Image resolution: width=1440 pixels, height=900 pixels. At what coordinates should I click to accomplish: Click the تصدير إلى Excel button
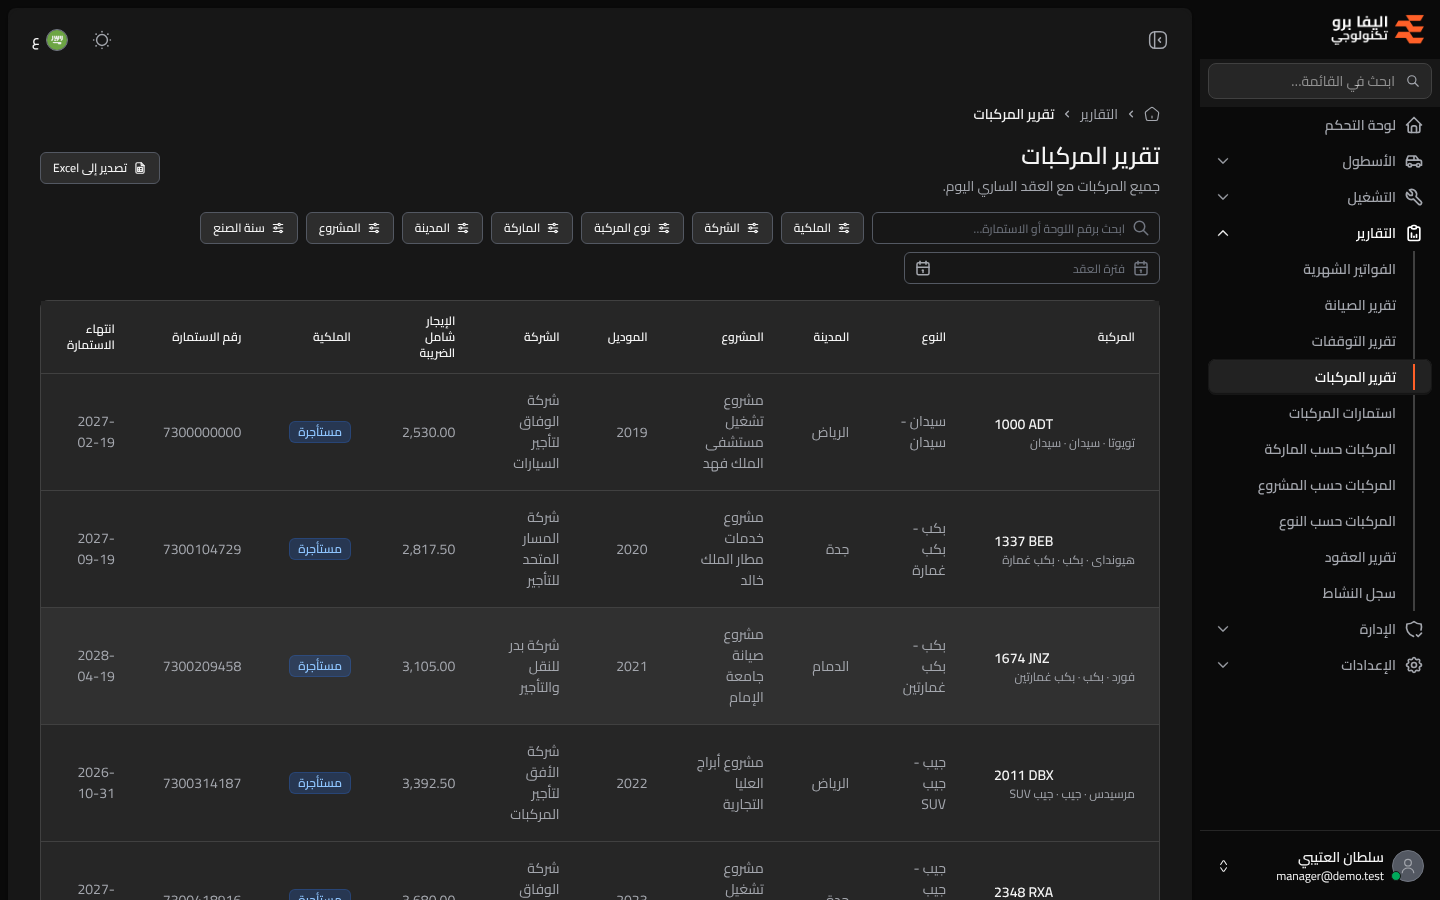[x=100, y=168]
